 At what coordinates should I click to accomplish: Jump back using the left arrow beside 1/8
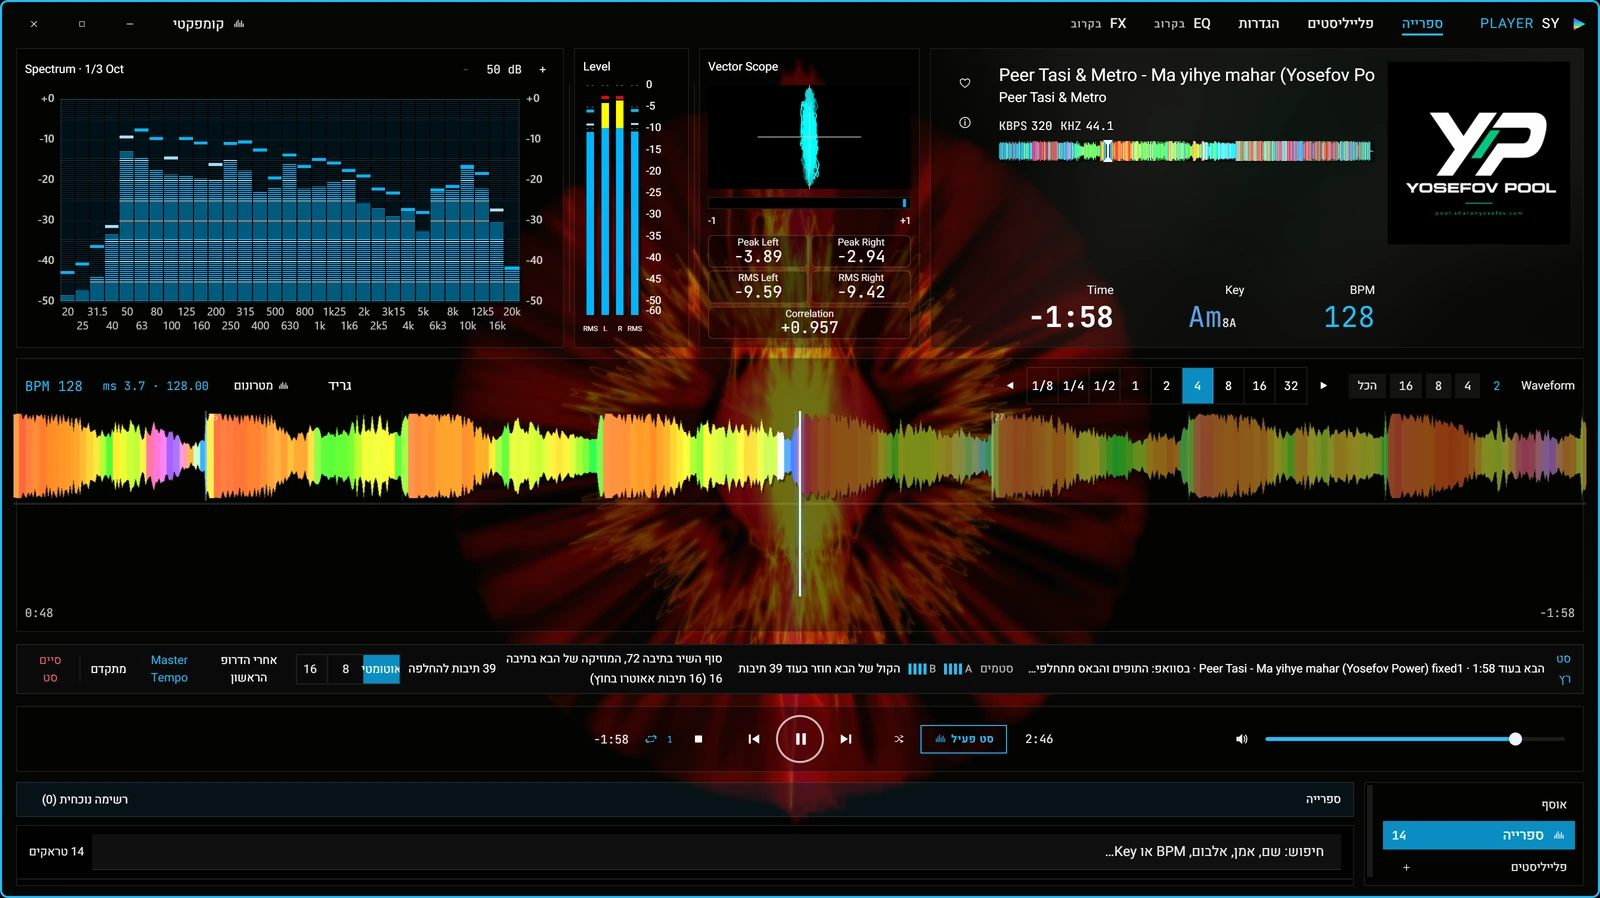(x=1010, y=386)
